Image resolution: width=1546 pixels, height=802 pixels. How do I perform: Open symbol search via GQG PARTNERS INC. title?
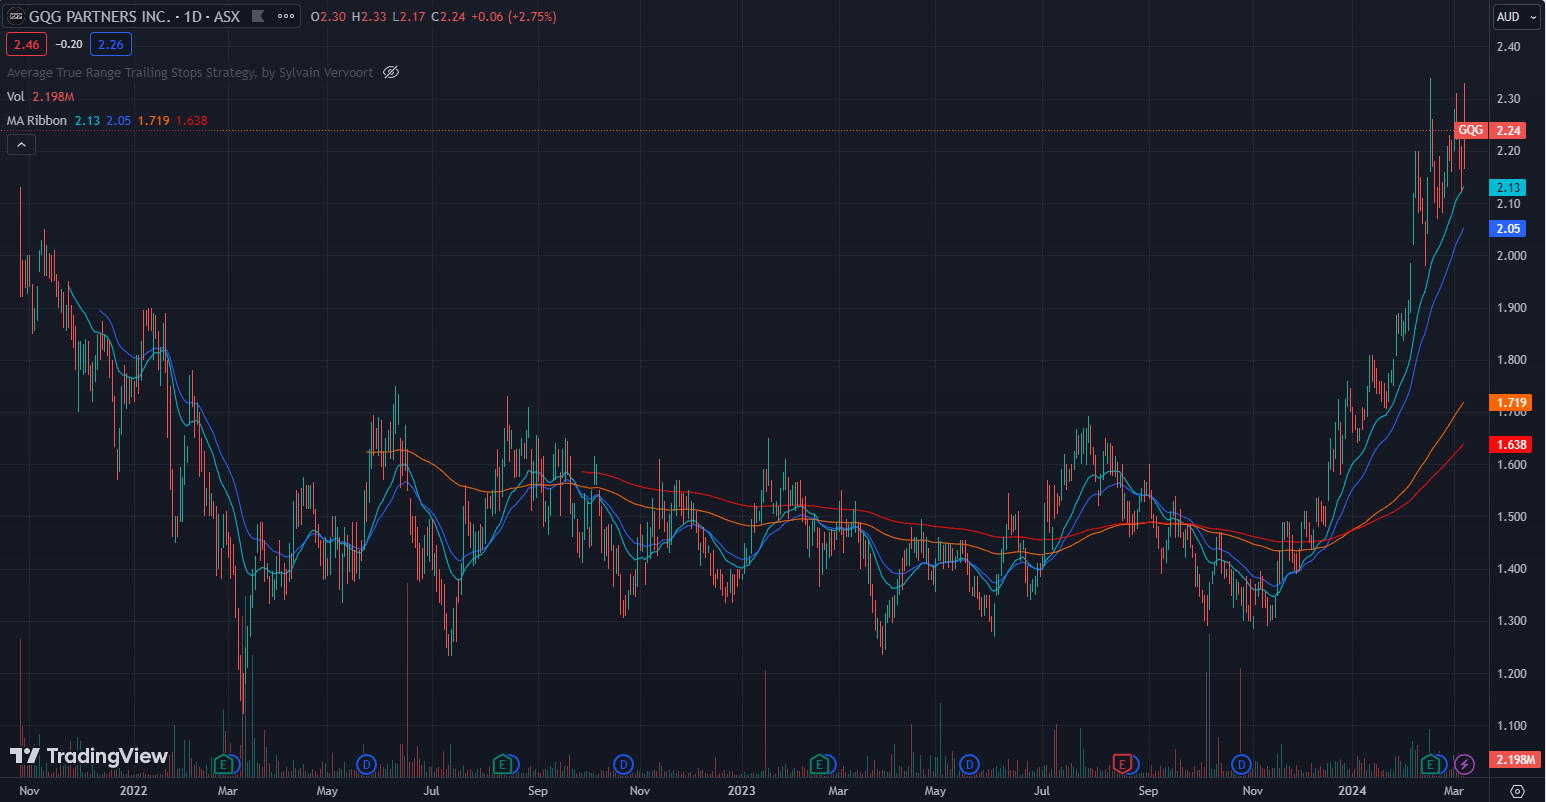[x=134, y=16]
